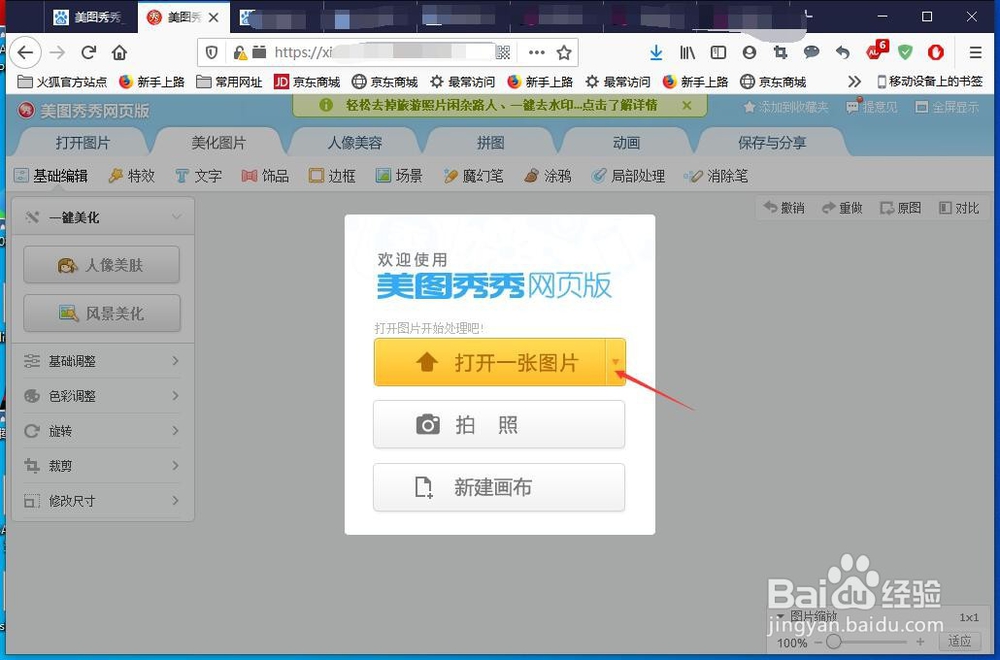Switch to the 保存与分享 tab
Image resolution: width=1000 pixels, height=660 pixels.
[772, 143]
